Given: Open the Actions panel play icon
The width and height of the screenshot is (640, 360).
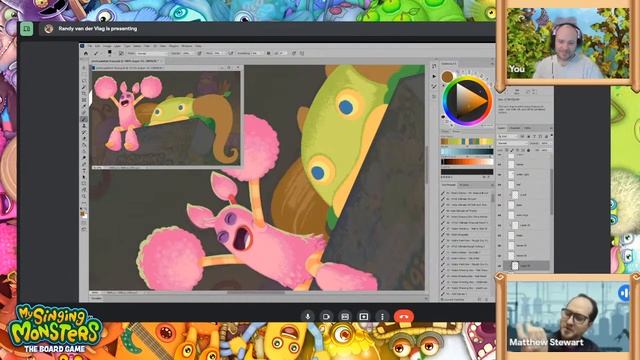Looking at the screenshot, I should (434, 76).
